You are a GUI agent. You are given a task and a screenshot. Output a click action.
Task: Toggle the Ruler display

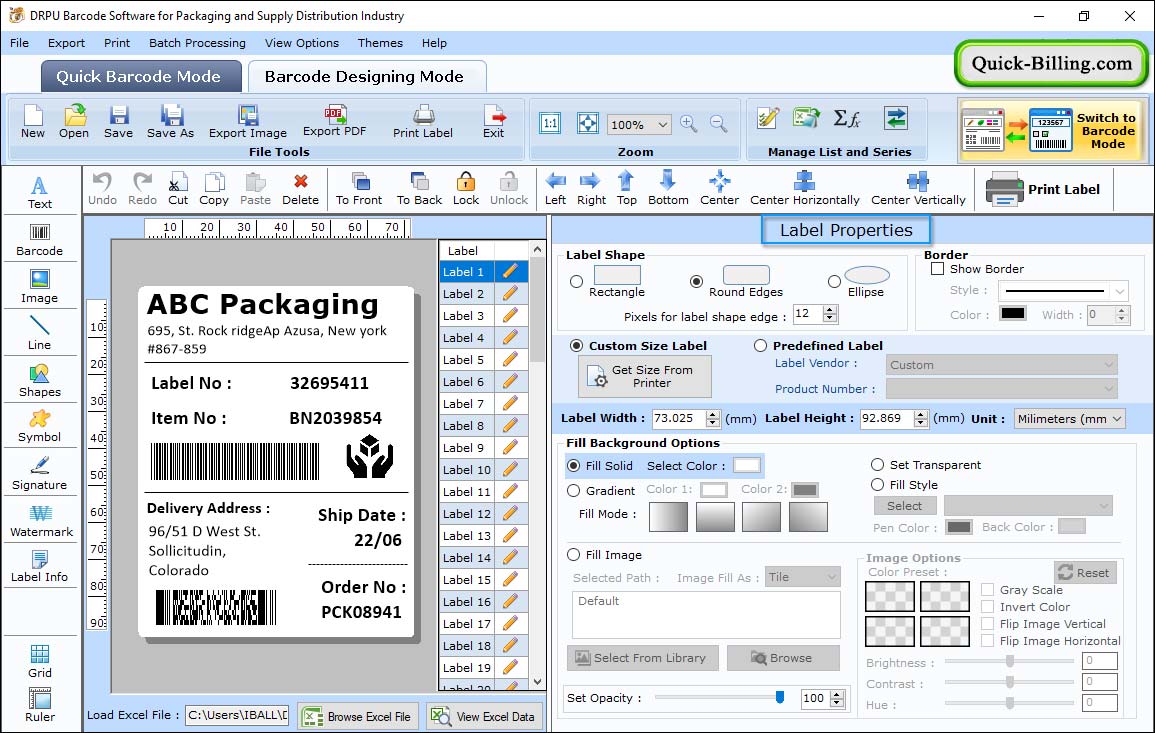pyautogui.click(x=40, y=705)
